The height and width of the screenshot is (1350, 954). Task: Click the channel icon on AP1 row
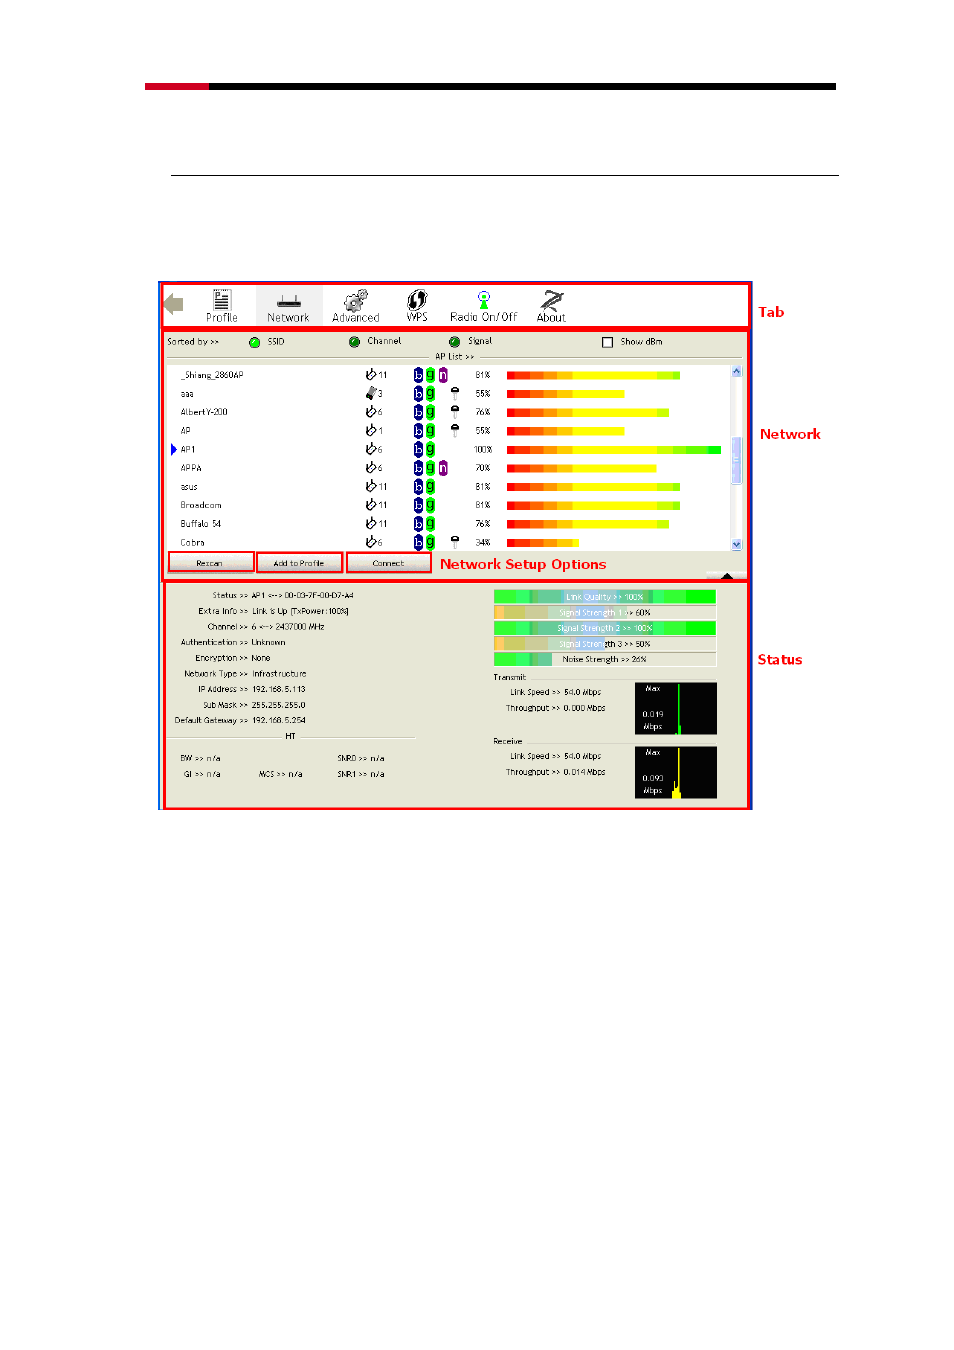[371, 450]
